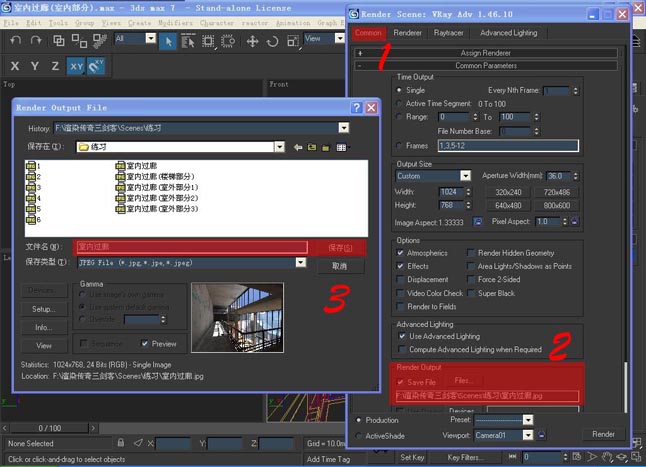The height and width of the screenshot is (467, 646).
Task: Open the Tools menu
Action: coord(58,23)
